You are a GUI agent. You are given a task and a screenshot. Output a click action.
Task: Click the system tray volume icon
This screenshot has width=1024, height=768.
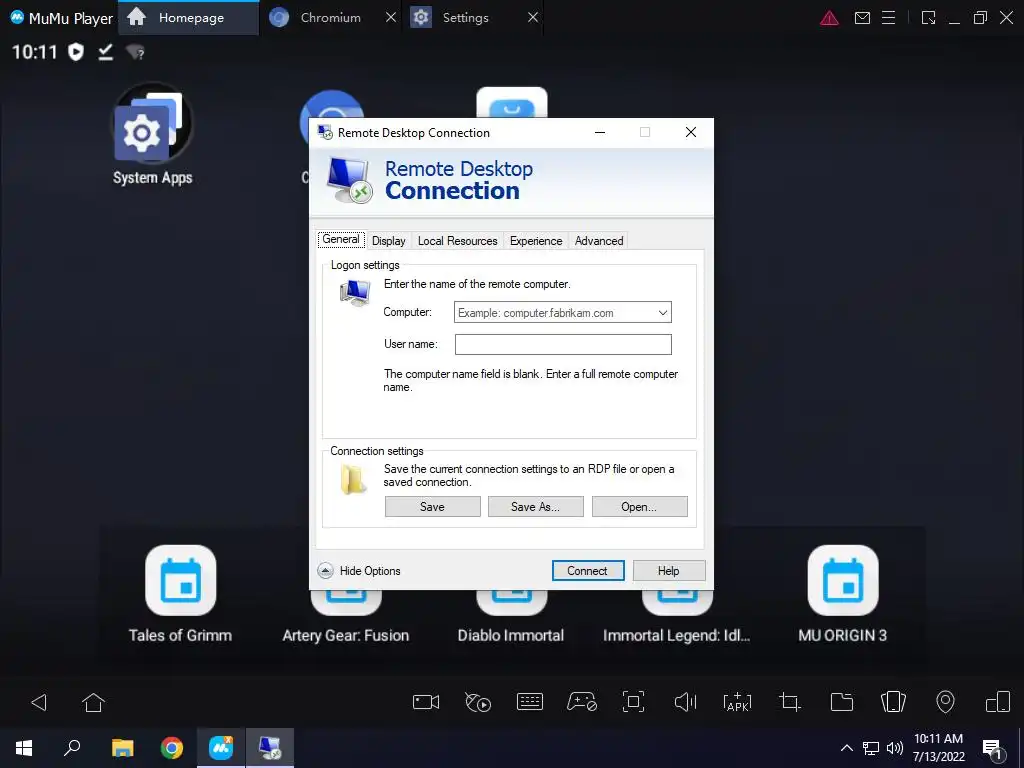coord(895,748)
